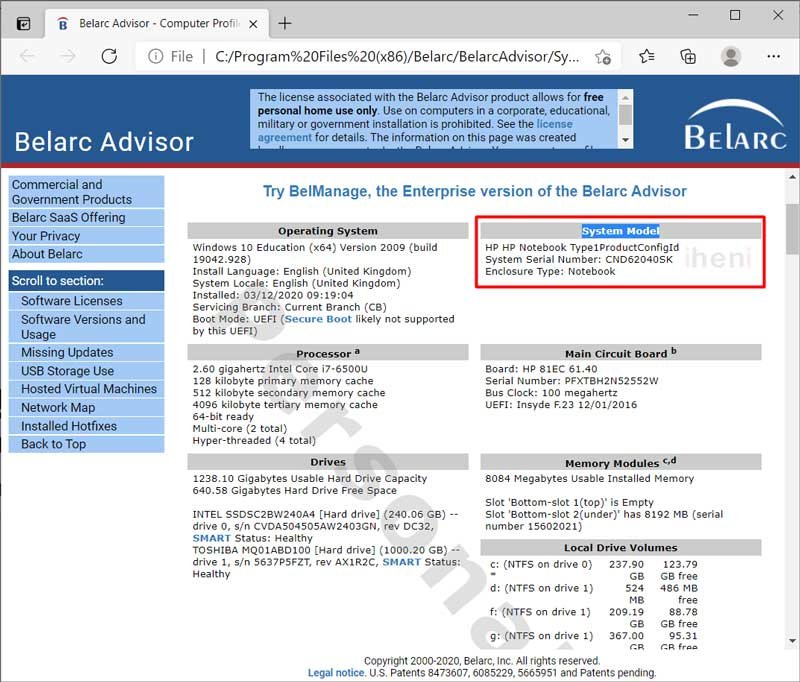Click the UEFI: Insyde F.23 line
The image size is (800, 682).
561,405
